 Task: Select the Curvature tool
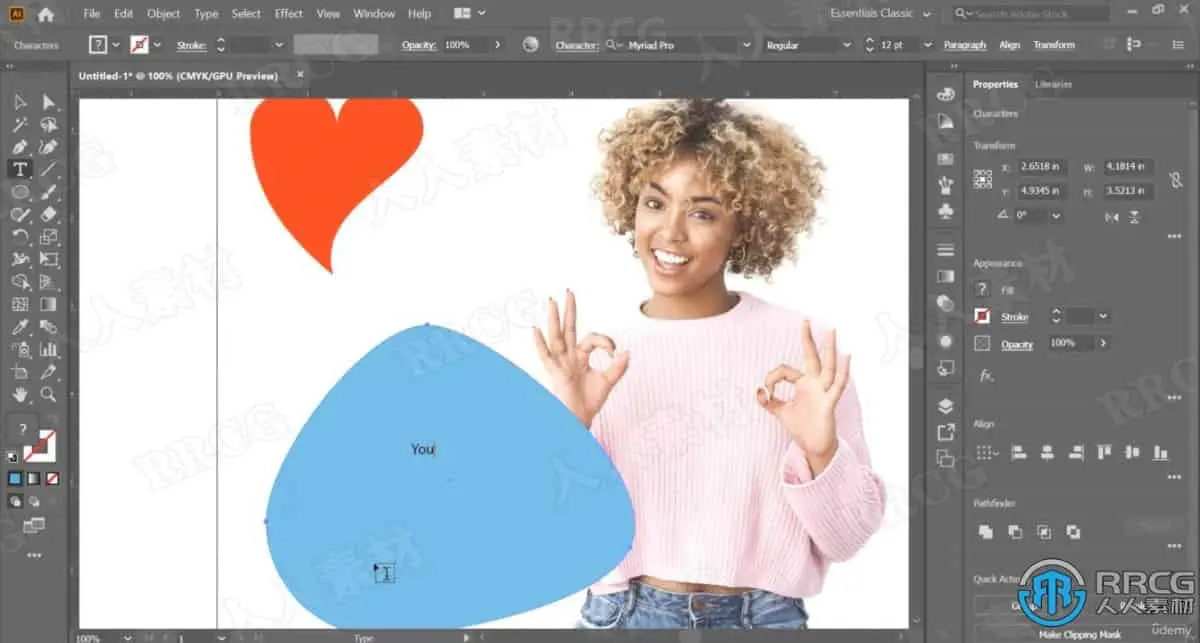(x=48, y=147)
